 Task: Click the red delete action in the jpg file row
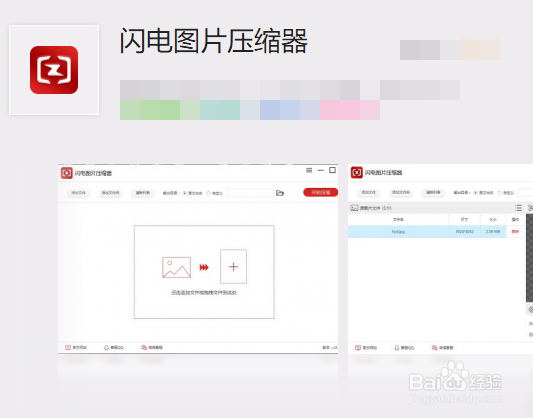point(515,231)
